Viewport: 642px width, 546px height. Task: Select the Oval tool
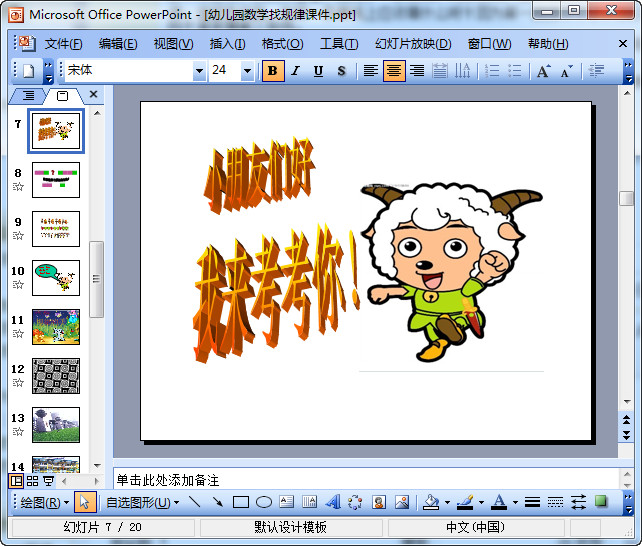pos(264,502)
